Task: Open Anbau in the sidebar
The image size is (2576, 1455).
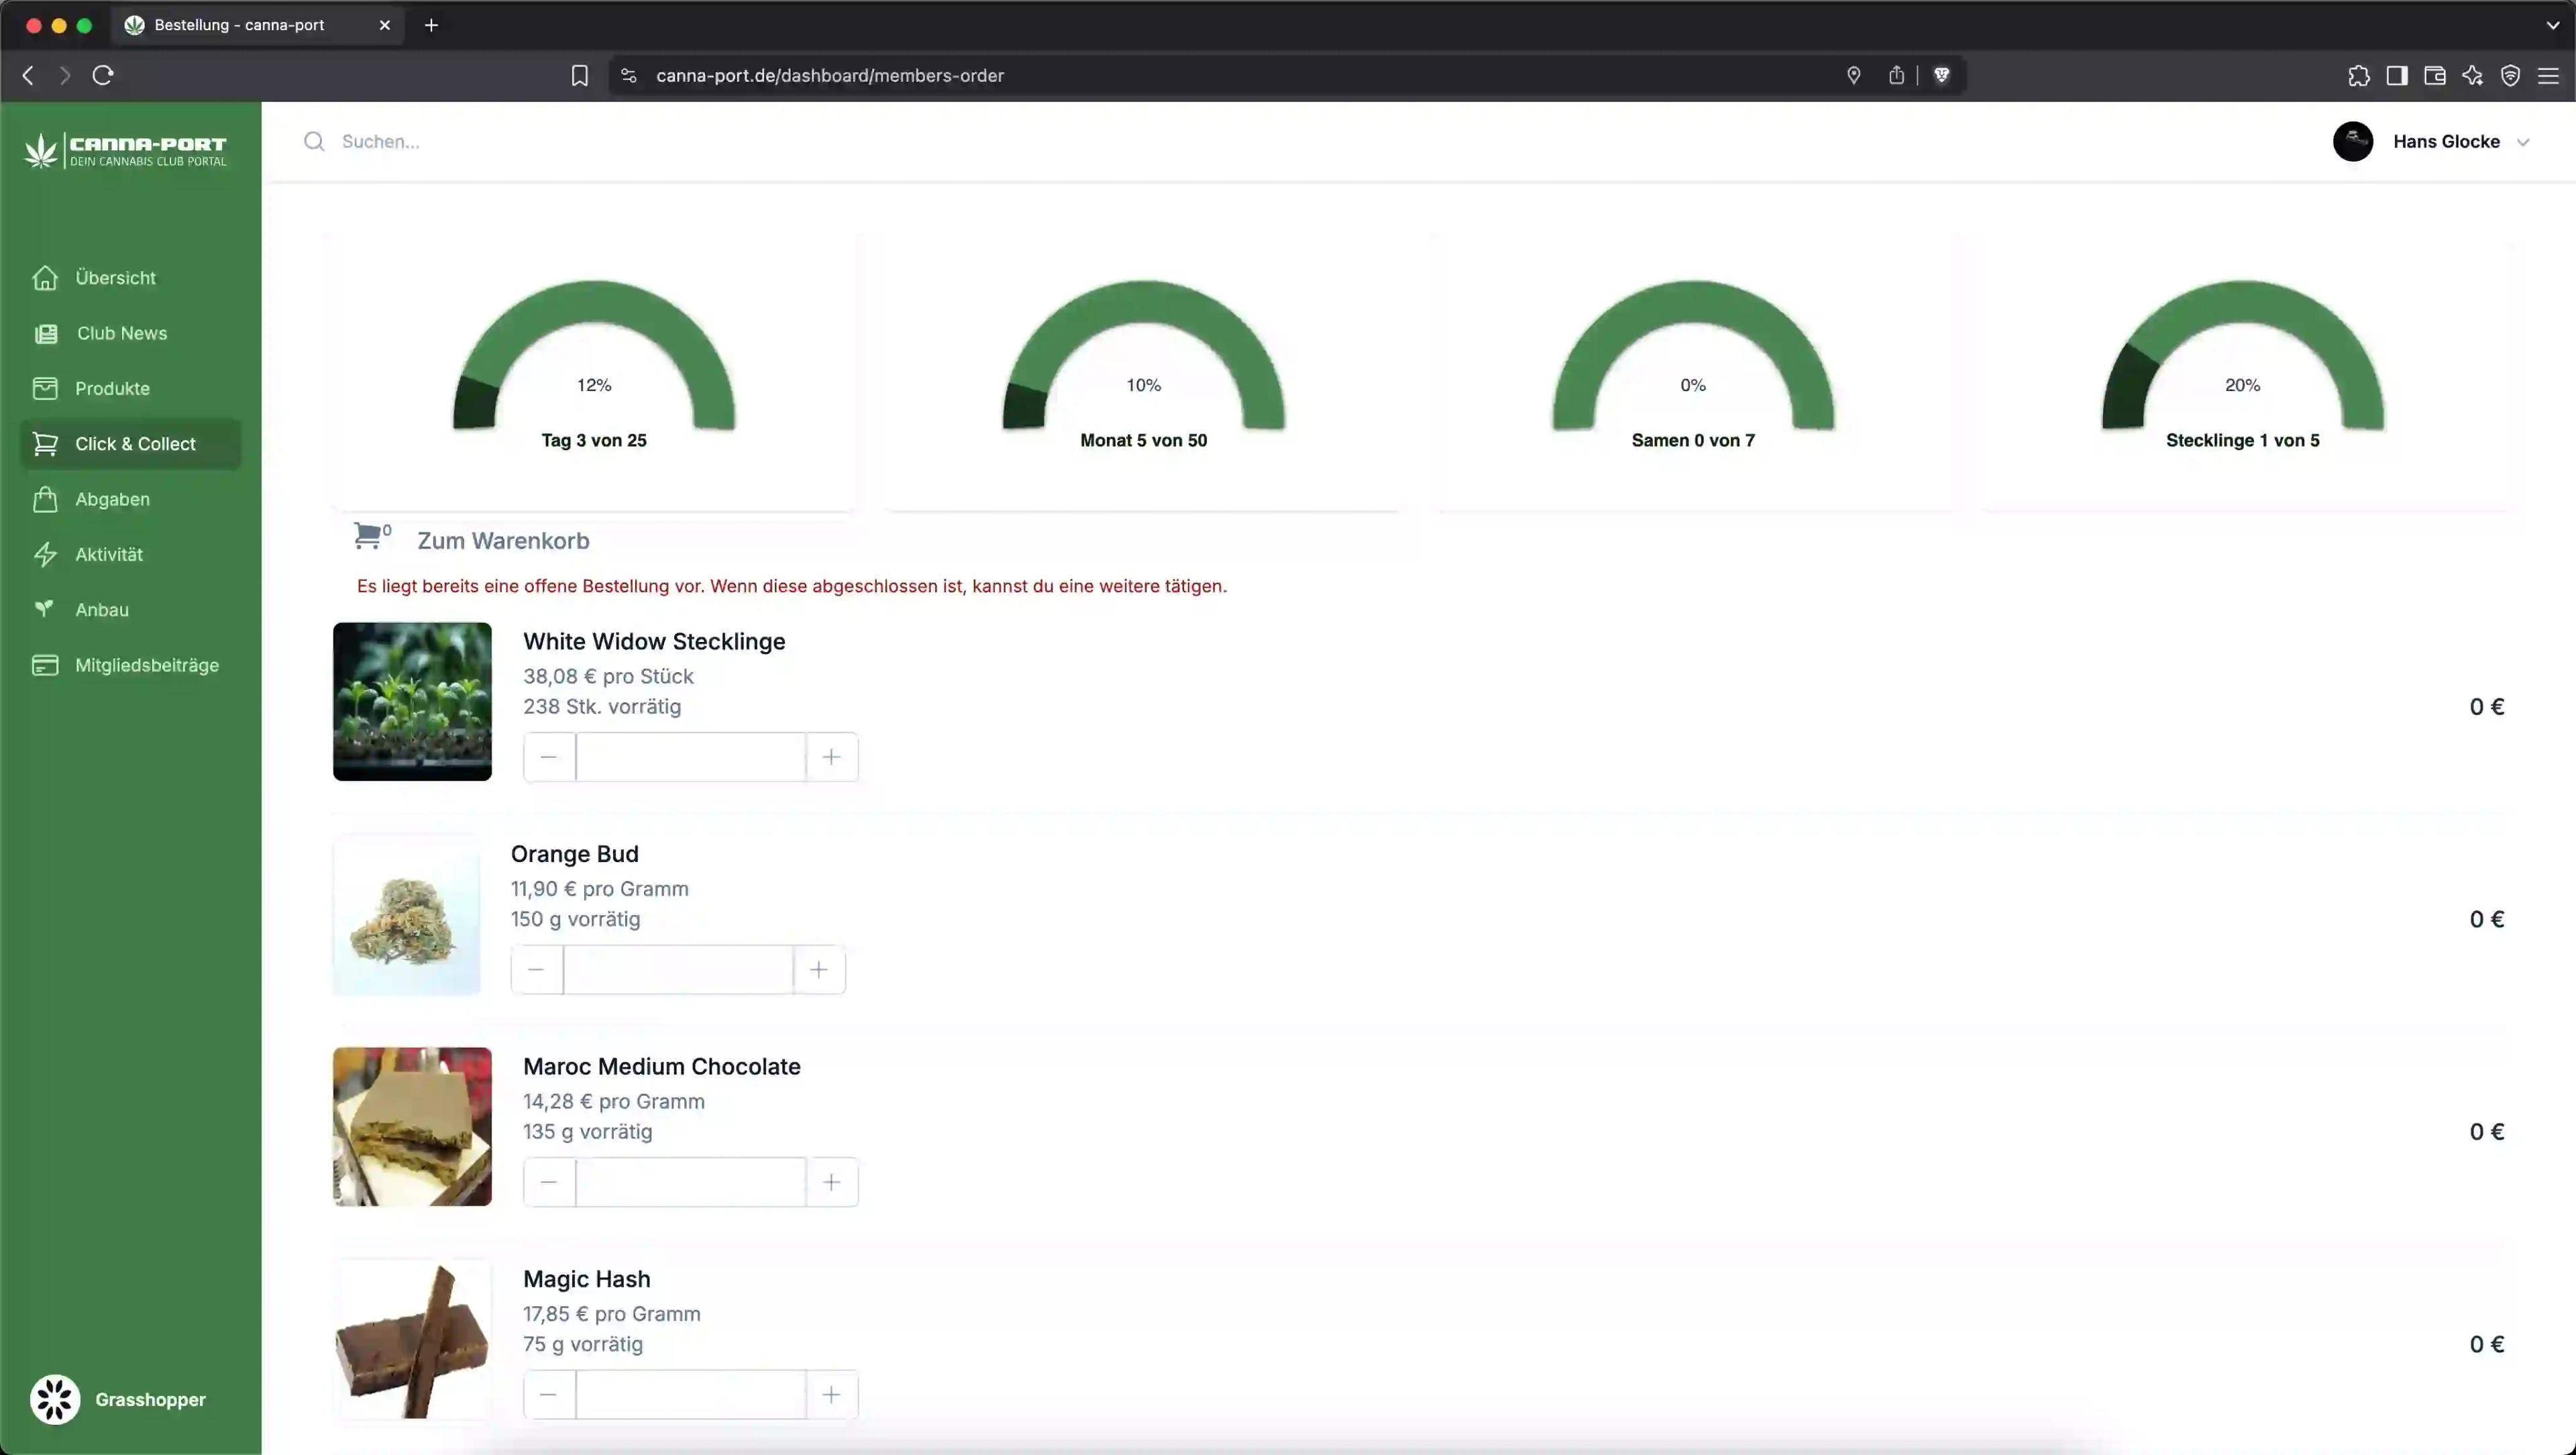Action: pyautogui.click(x=130, y=610)
